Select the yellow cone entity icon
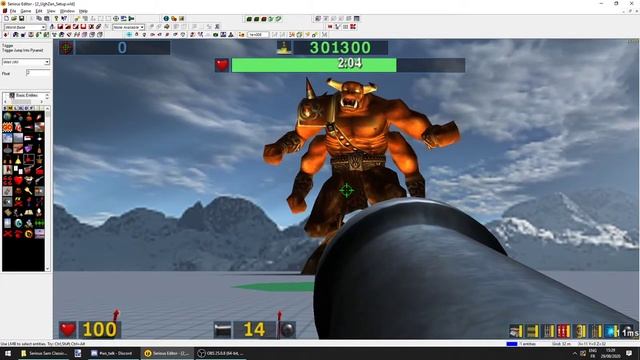640x360 pixels. coord(18,160)
